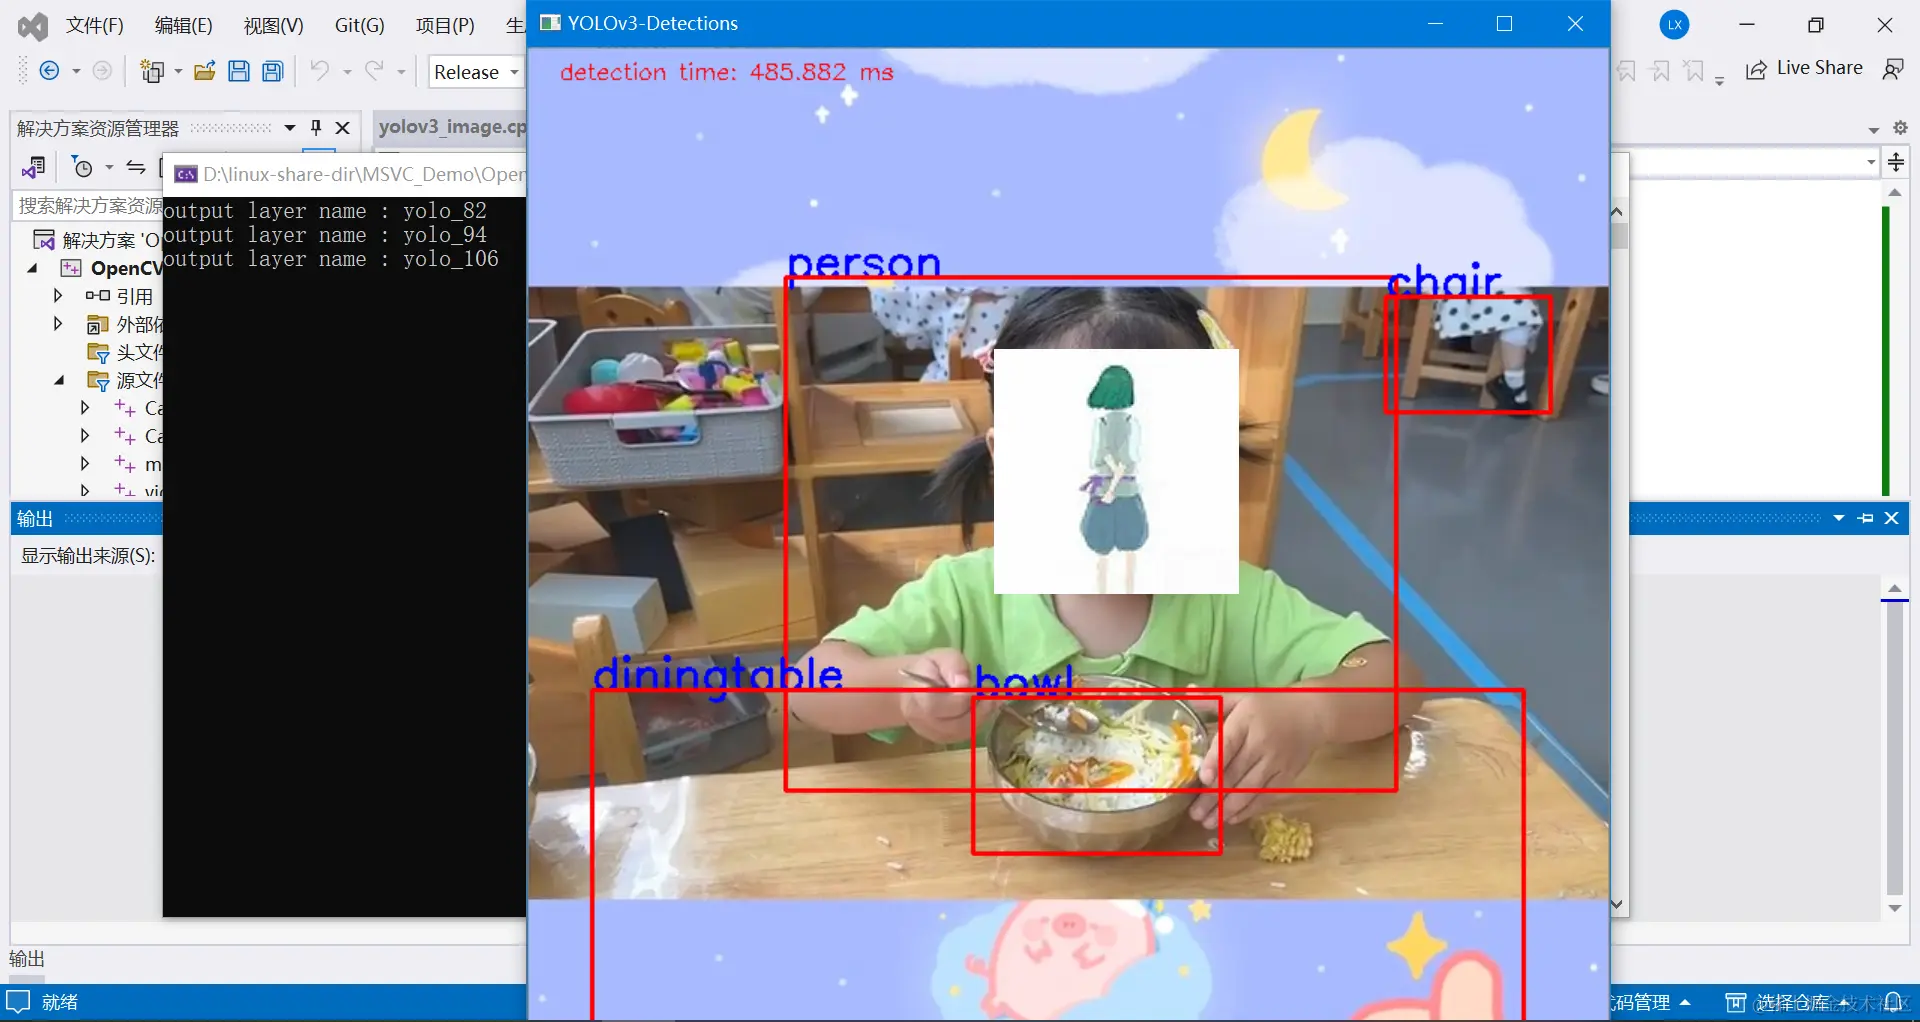Click the Send Feedback icon near Live Share
Image resolution: width=1920 pixels, height=1022 pixels.
tap(1894, 68)
